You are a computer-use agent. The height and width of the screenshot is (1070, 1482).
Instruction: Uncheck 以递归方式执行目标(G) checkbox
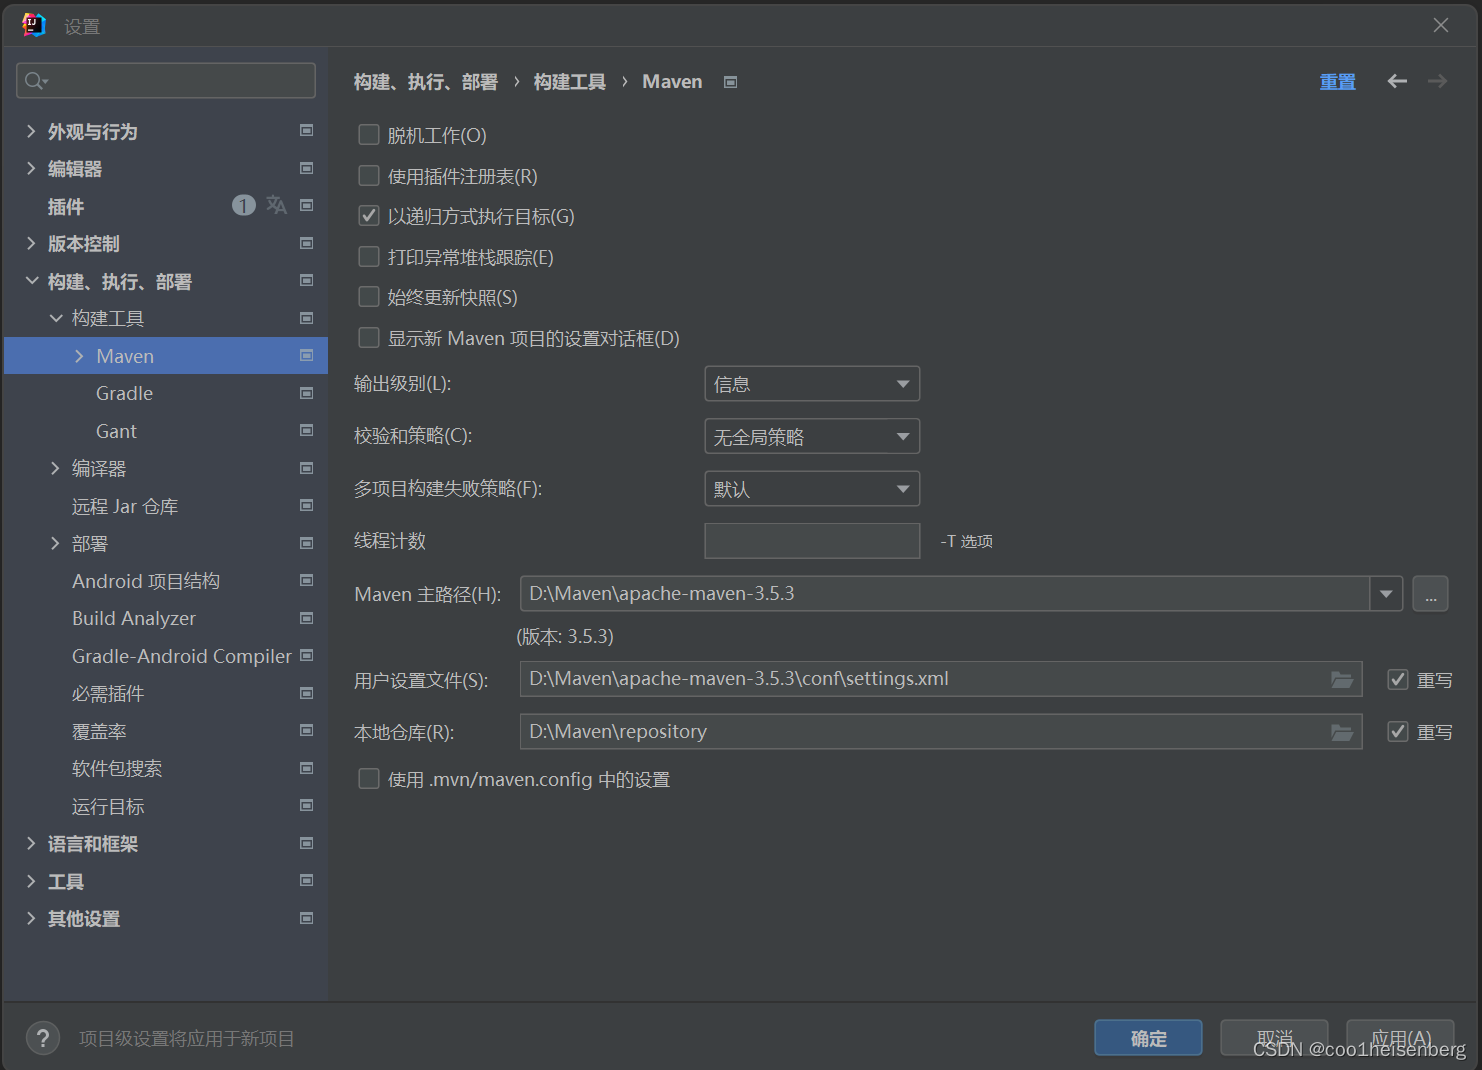click(369, 216)
